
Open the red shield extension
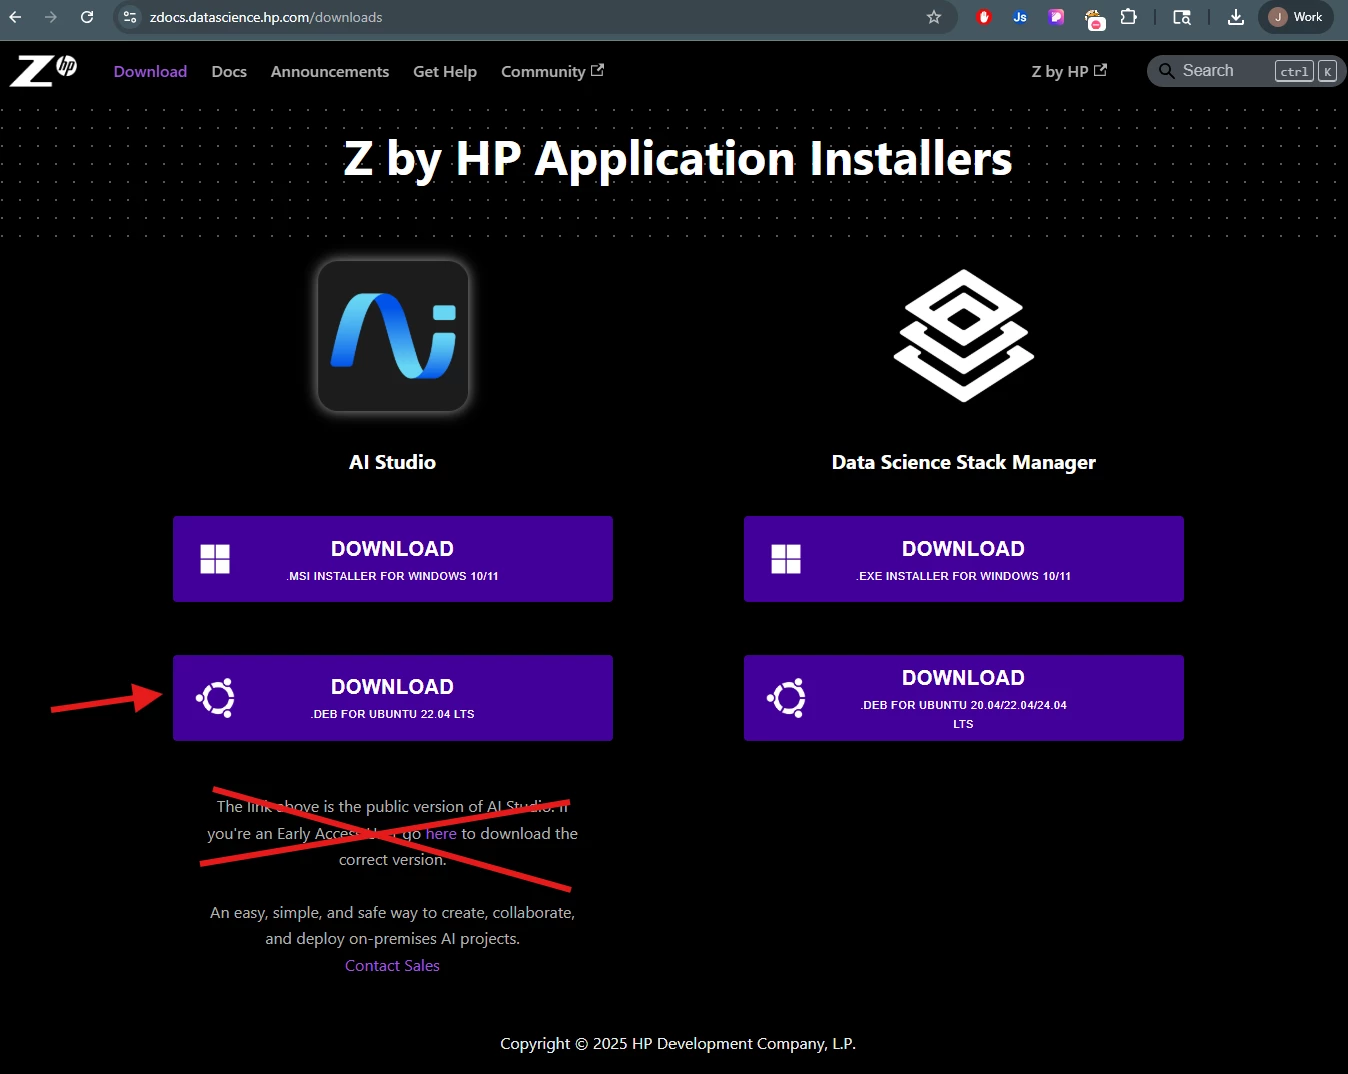coord(984,17)
